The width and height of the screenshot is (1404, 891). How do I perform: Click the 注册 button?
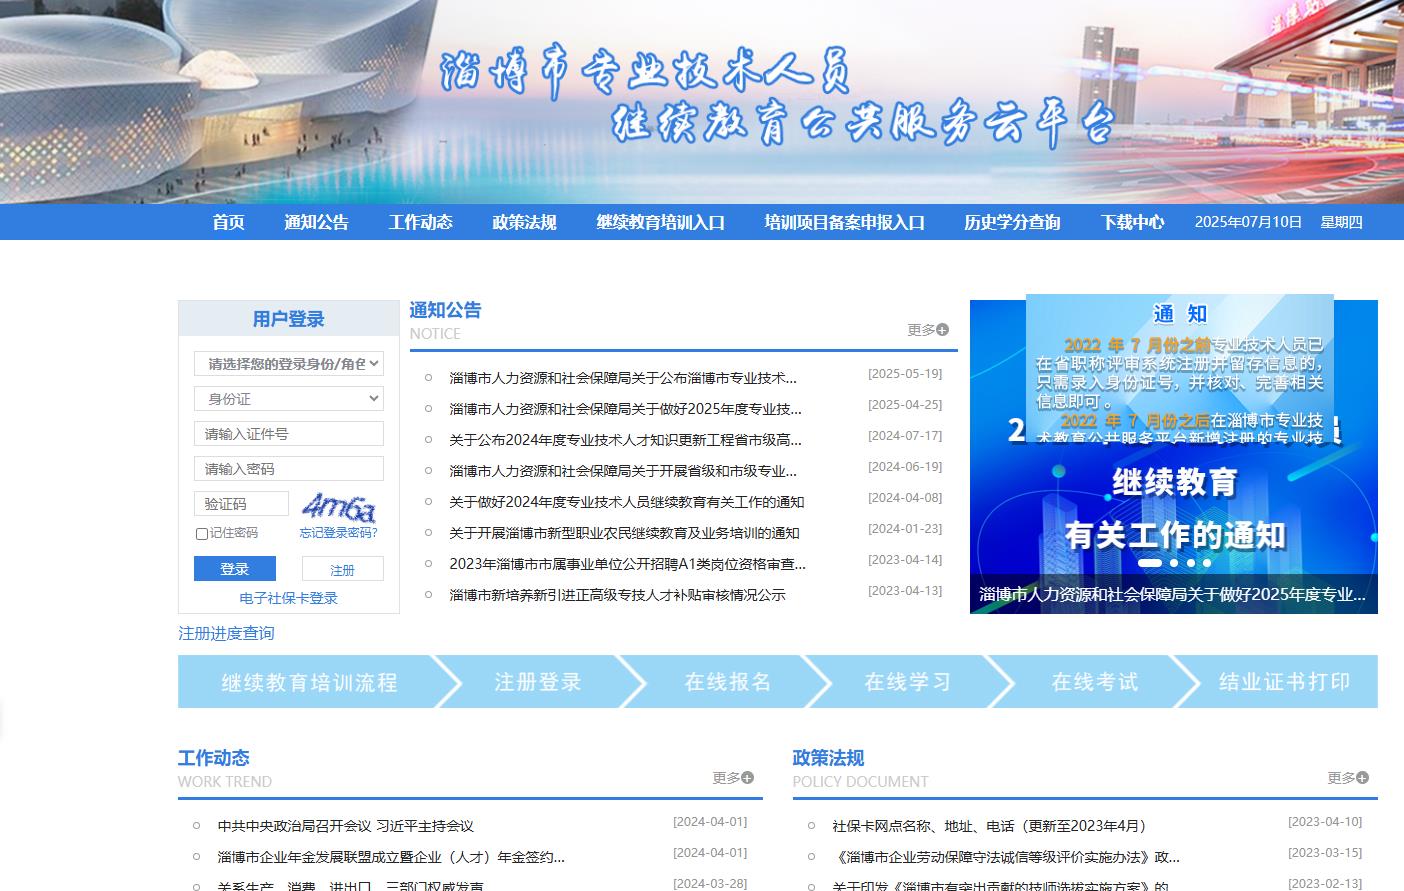pos(342,569)
